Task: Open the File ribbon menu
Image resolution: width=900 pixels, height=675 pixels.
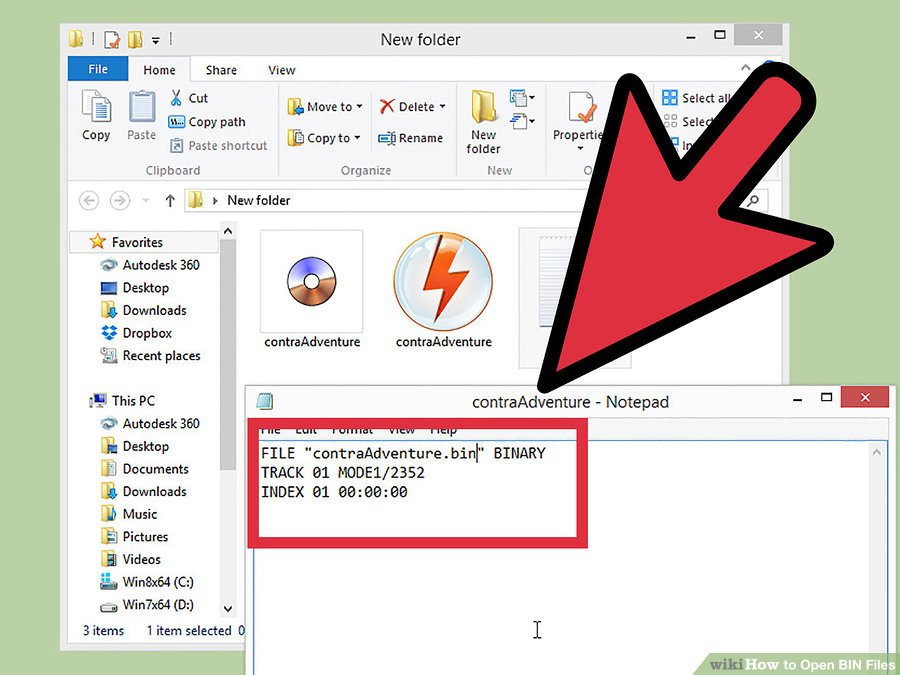Action: click(98, 69)
